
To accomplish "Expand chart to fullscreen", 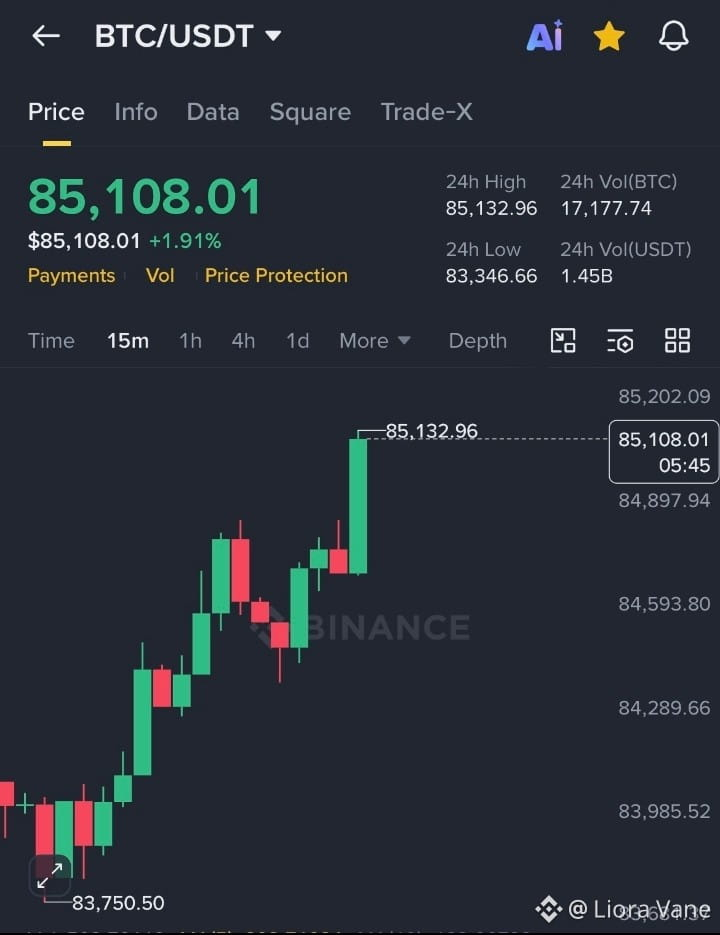I will click(x=50, y=875).
